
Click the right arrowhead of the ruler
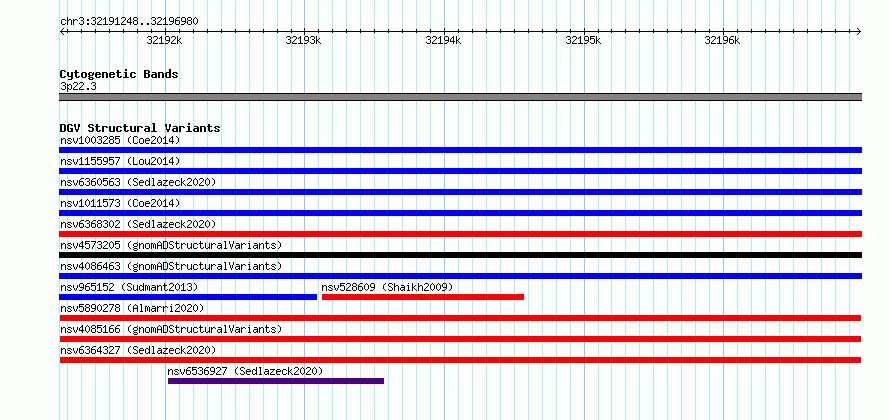click(859, 31)
